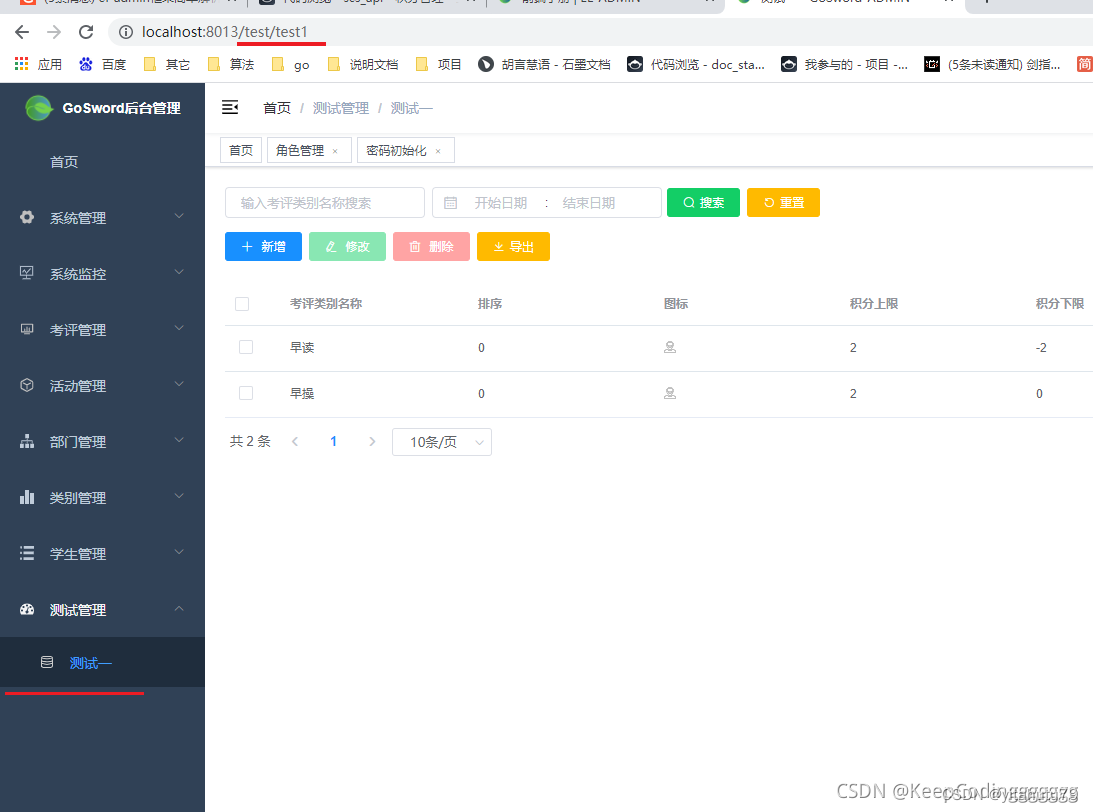Click the 测试管理 dashboard icon in sidebar
This screenshot has height=812, width=1093.
tap(26, 609)
